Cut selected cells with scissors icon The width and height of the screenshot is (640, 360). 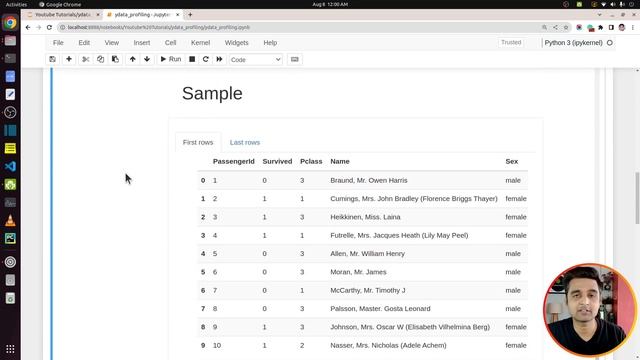point(85,59)
